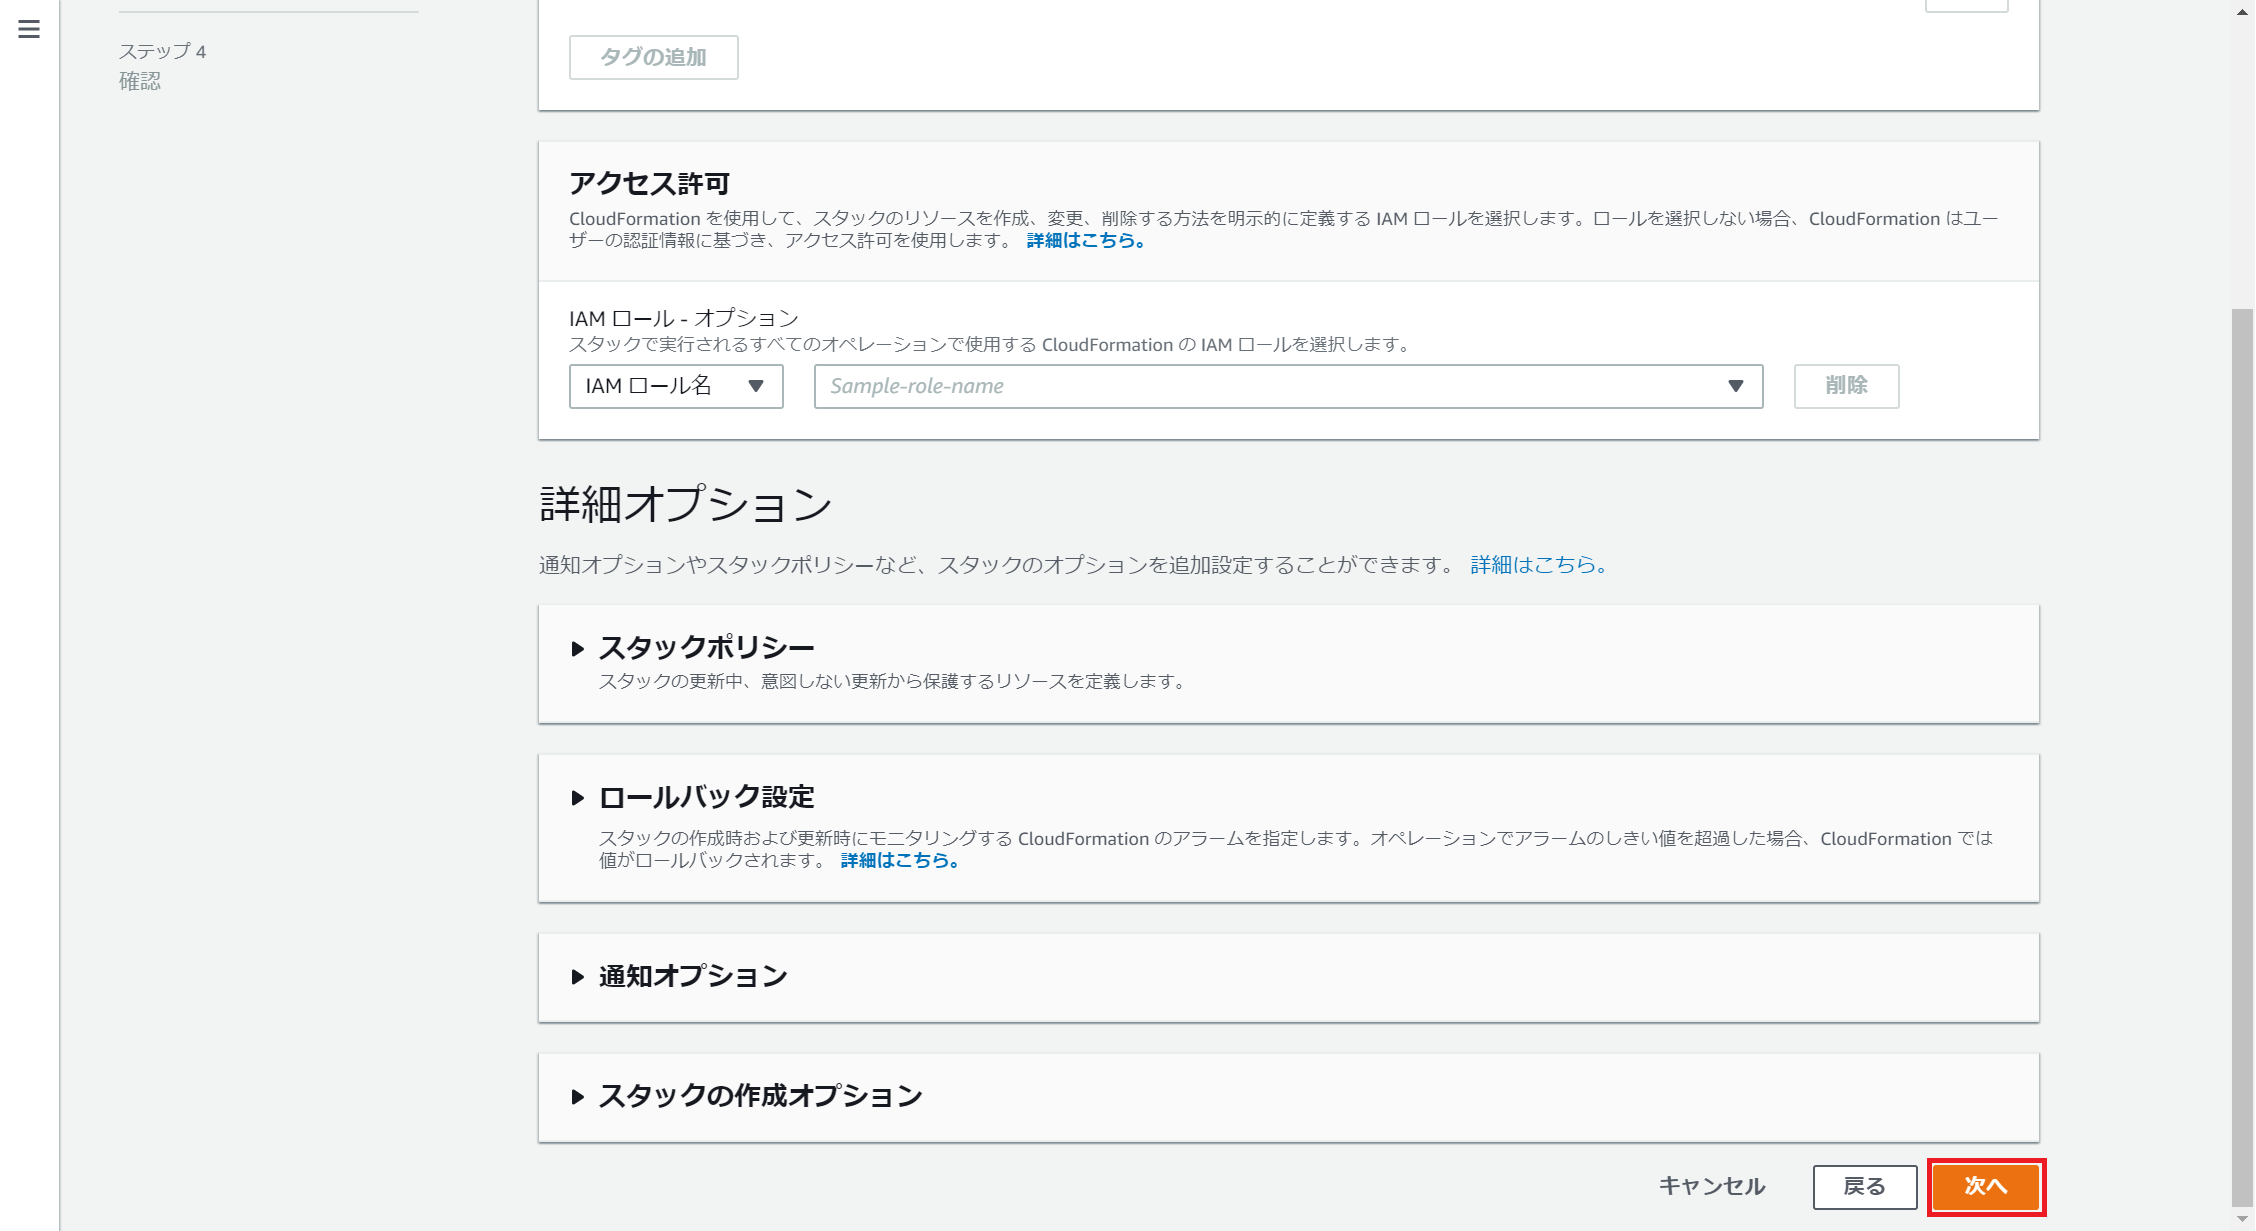The image size is (2256, 1231).
Task: Click the 通知オプション heading text
Action: 694,976
